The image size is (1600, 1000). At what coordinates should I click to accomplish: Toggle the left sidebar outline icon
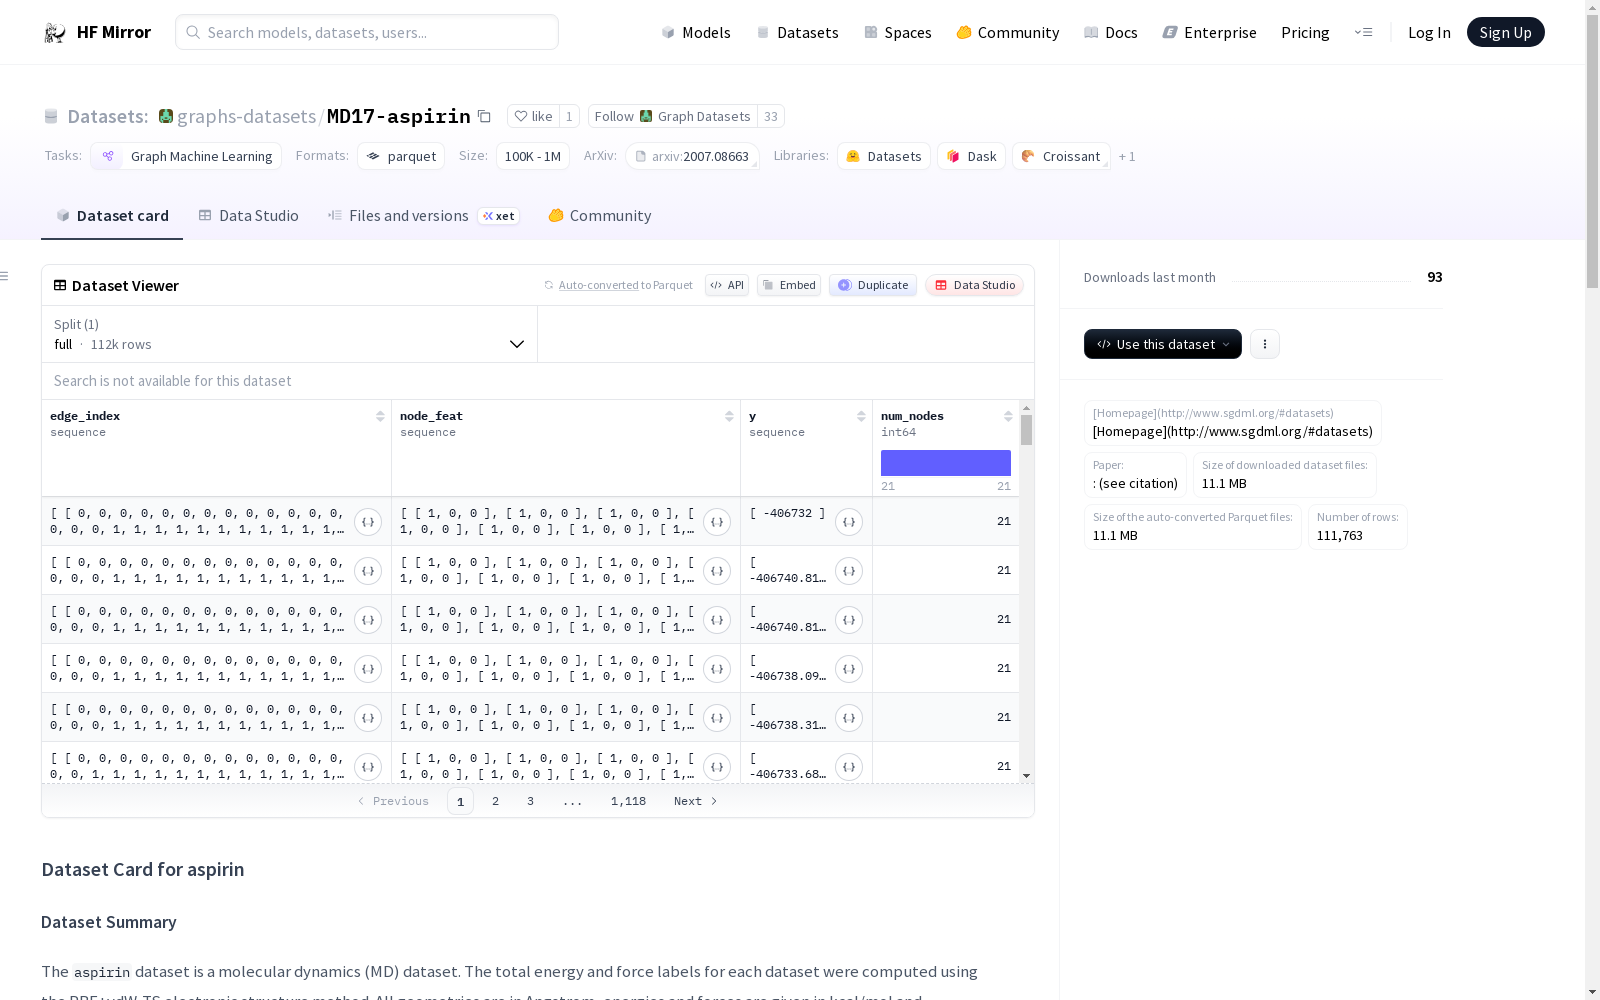5,276
